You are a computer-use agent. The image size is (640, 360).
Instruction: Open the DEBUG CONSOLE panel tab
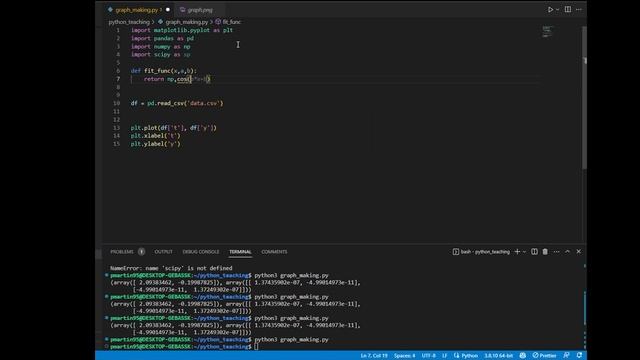point(201,252)
